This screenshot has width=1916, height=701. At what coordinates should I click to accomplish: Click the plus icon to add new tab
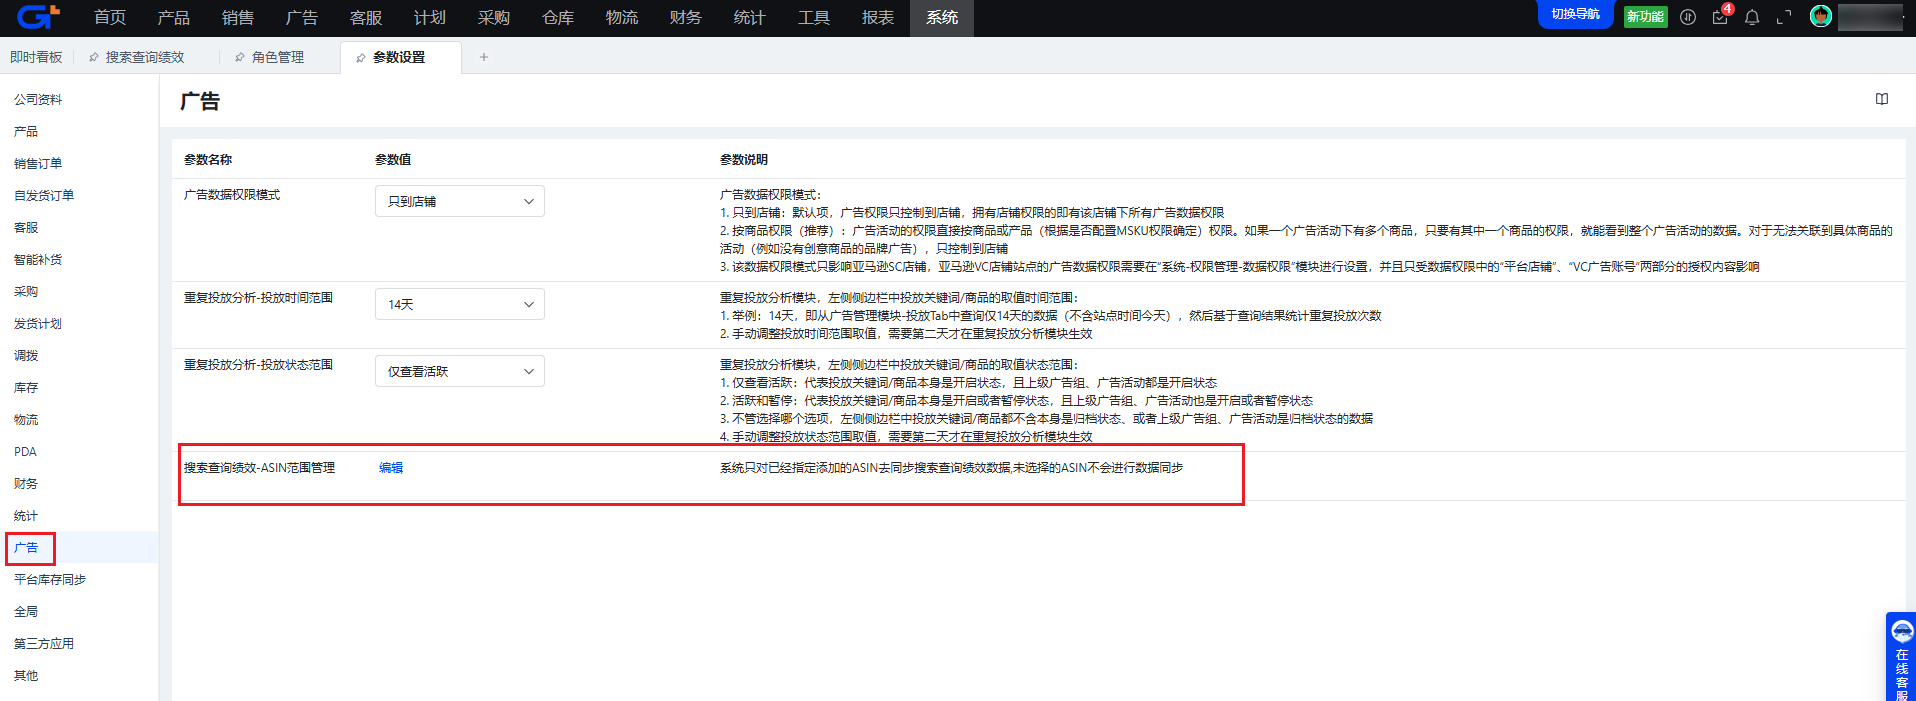[x=484, y=57]
